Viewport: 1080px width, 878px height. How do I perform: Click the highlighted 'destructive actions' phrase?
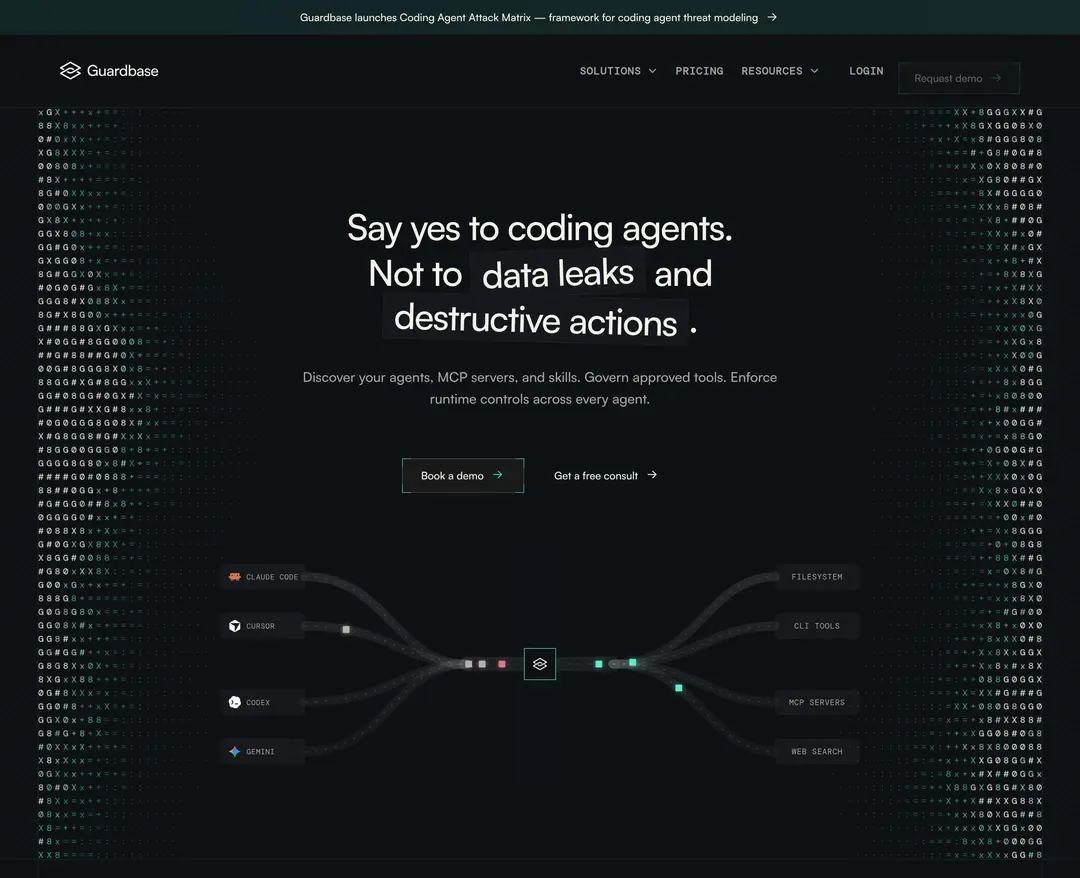pos(536,320)
